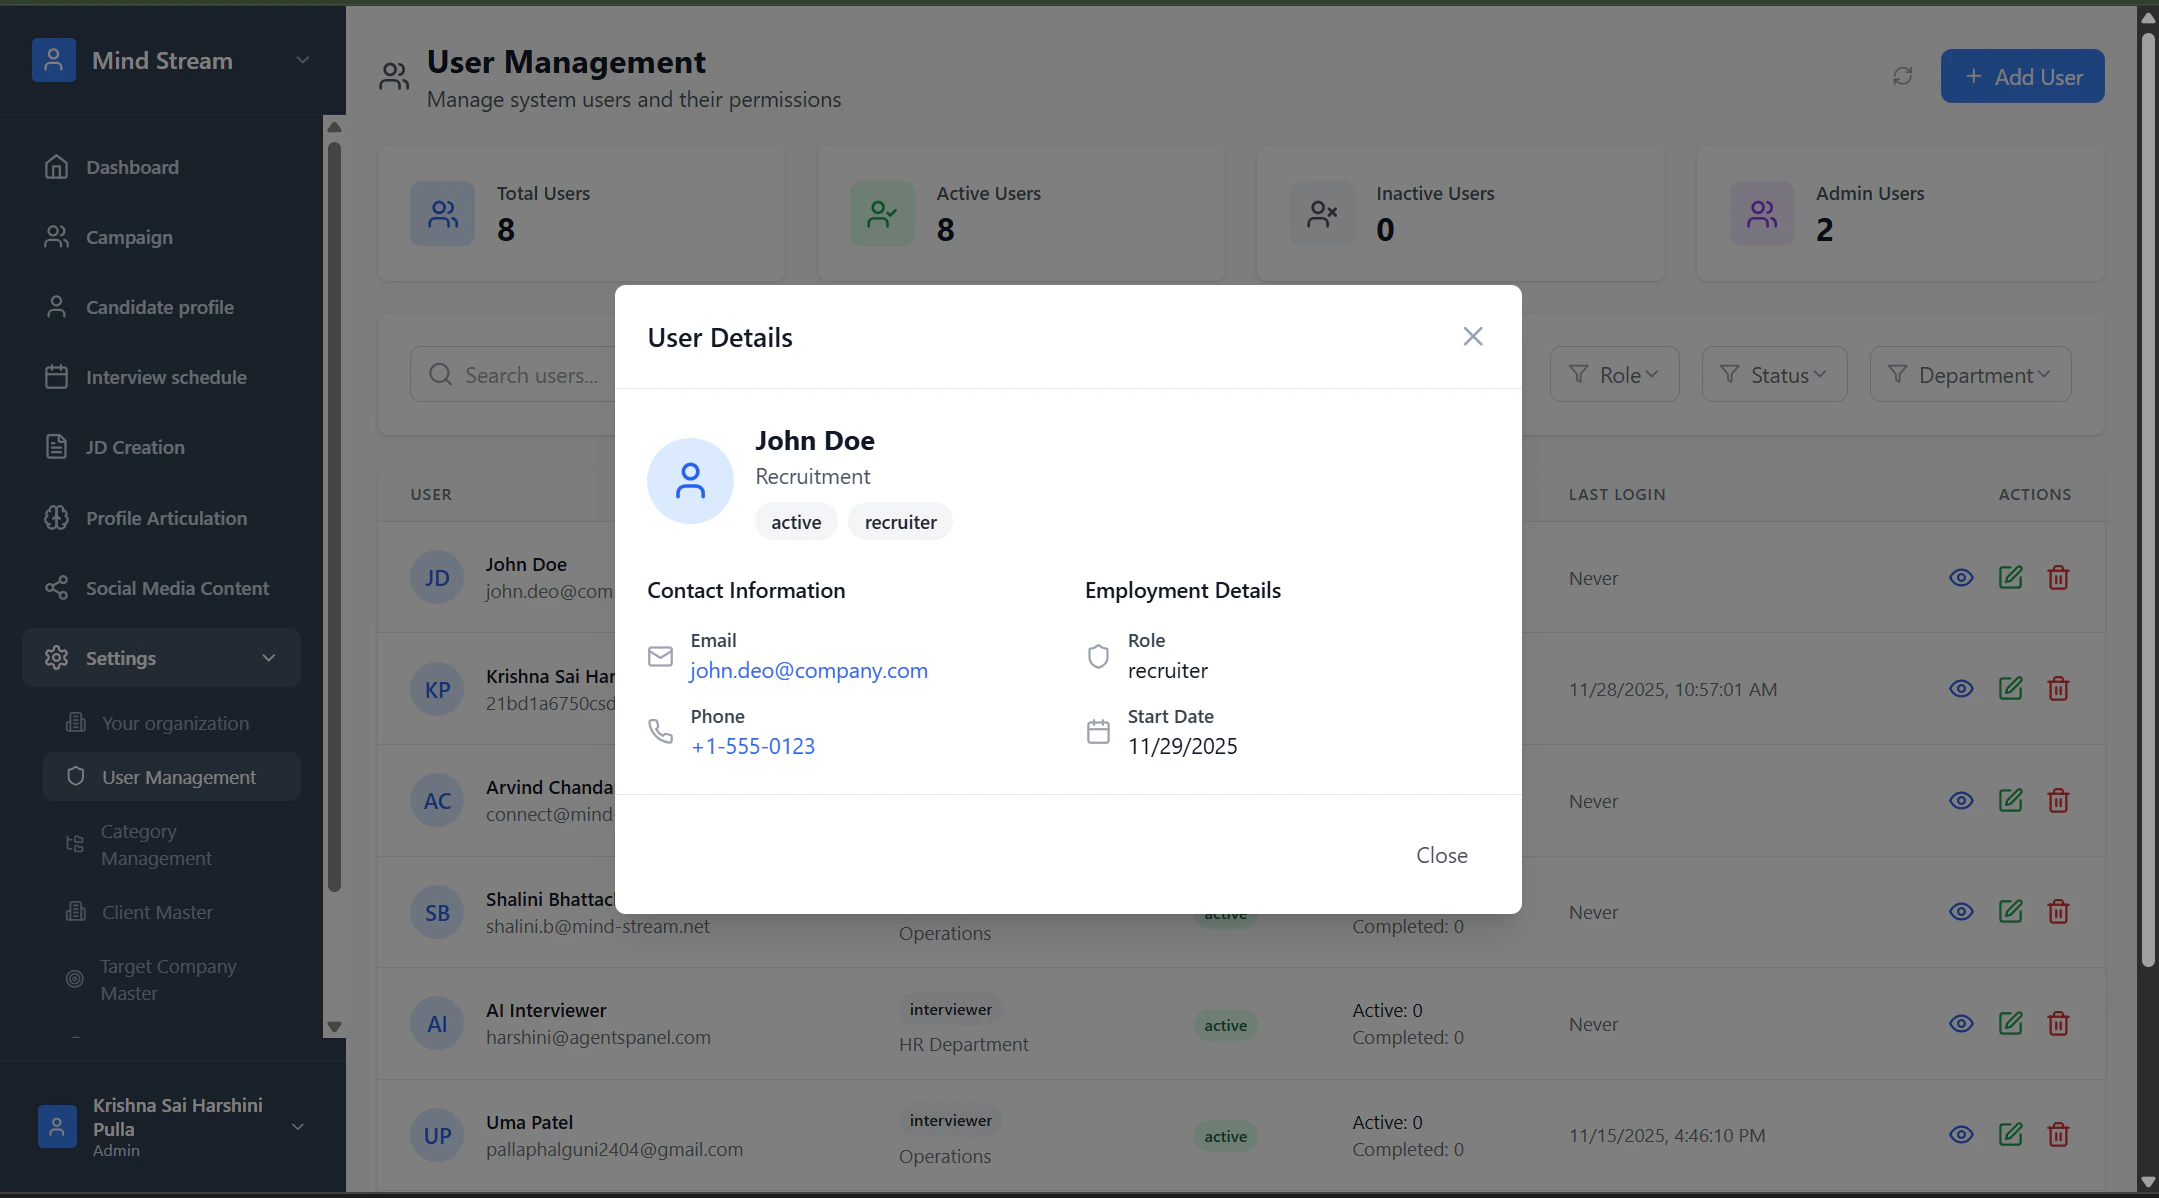Screen dimensions: 2159x1198
Task: Click edit icon for Uma Patel row
Action: 2010,1135
